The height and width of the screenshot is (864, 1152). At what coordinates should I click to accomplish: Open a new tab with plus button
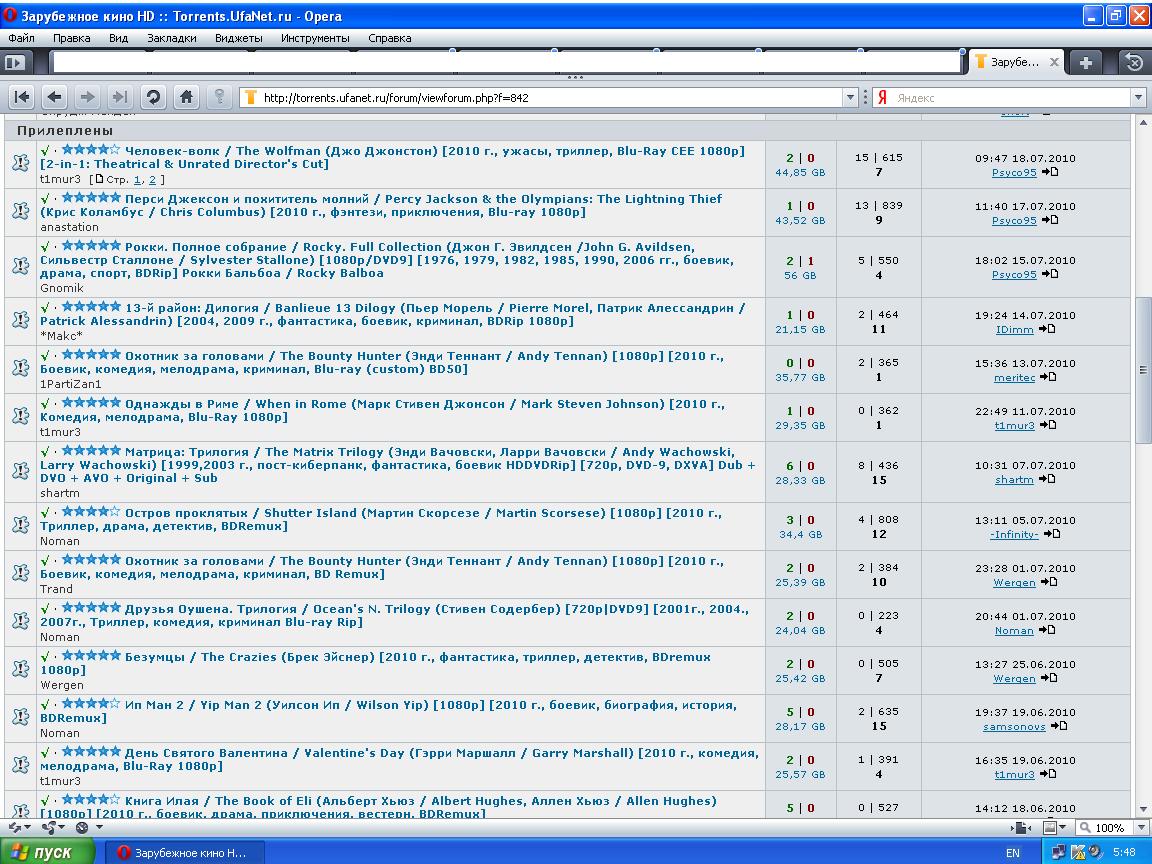[1086, 62]
